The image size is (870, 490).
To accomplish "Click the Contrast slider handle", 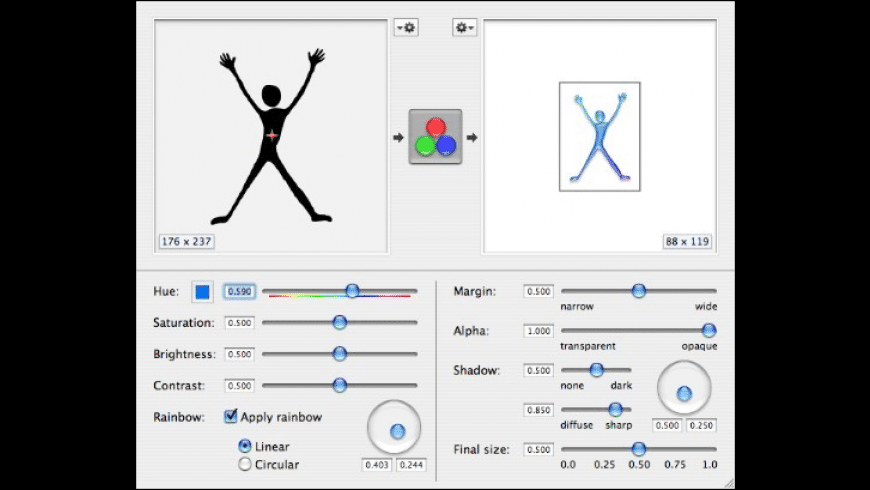I will (x=339, y=385).
